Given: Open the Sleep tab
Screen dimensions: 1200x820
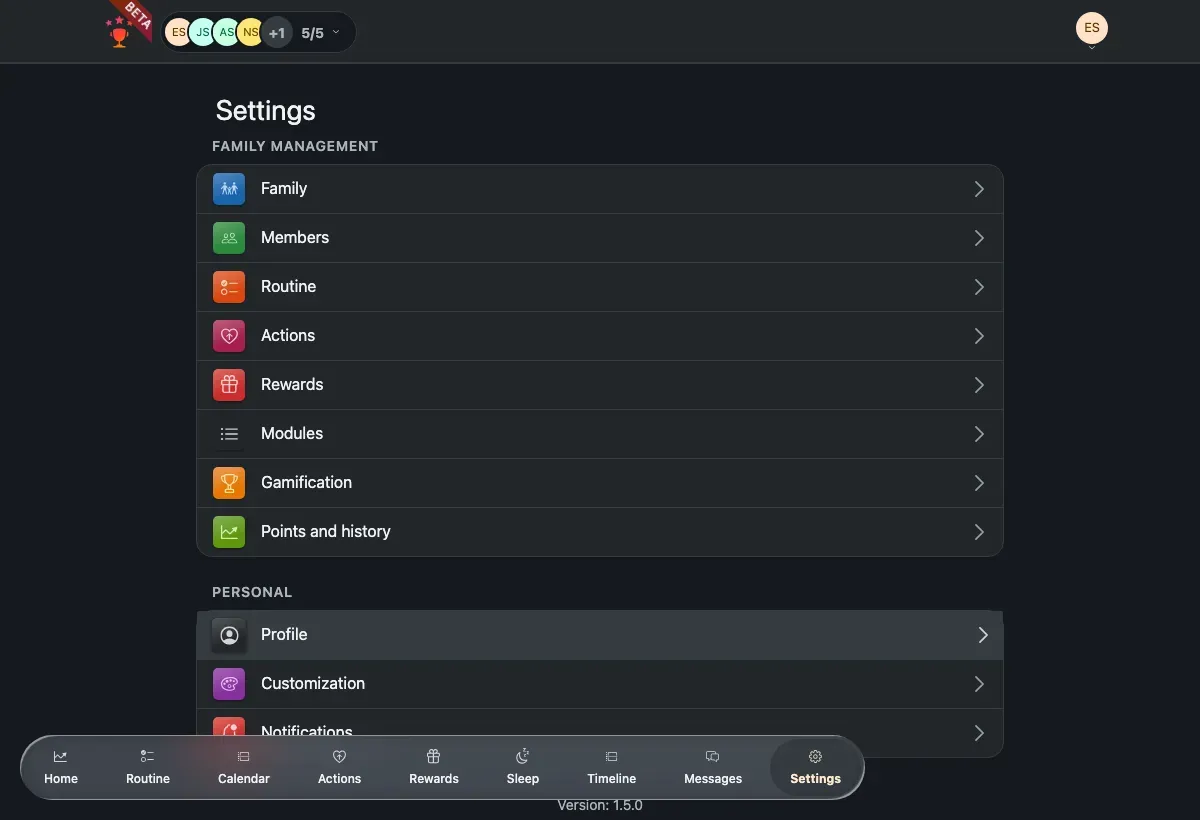Looking at the screenshot, I should click(523, 767).
